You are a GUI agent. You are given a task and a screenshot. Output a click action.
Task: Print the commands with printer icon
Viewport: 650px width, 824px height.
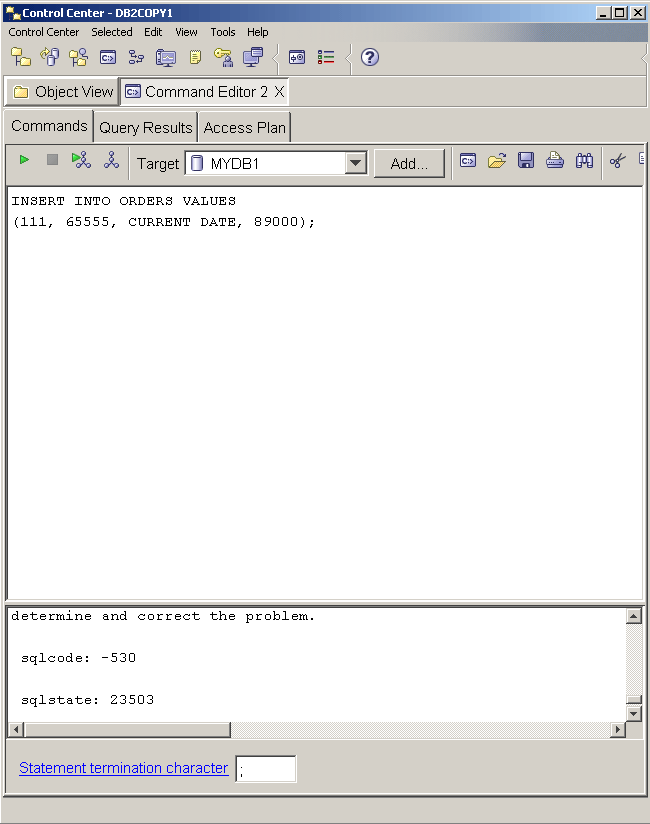554,160
